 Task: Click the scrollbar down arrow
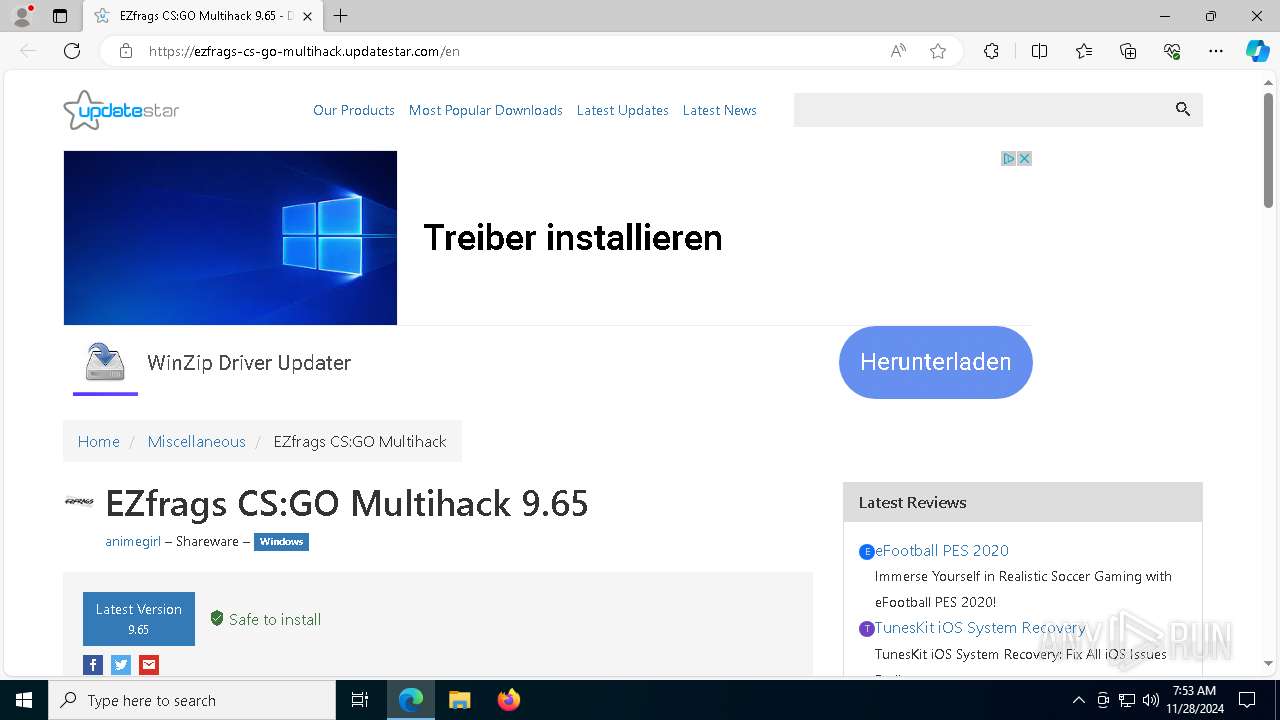click(1268, 663)
